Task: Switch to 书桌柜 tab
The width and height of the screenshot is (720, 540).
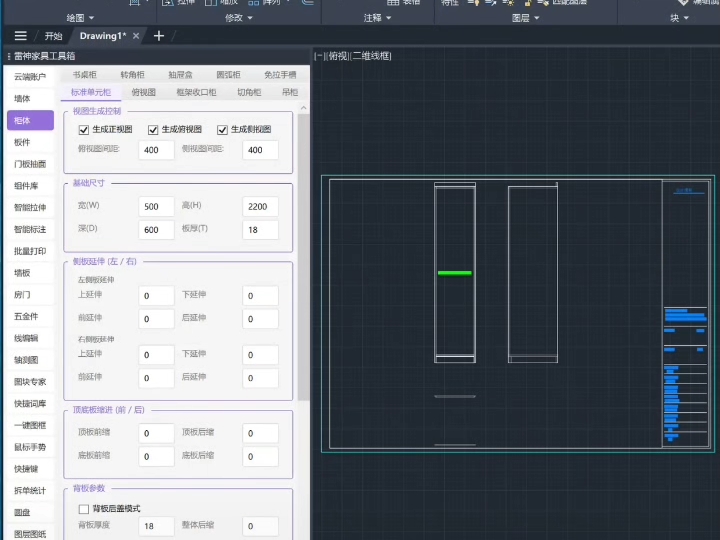Action: [84, 75]
